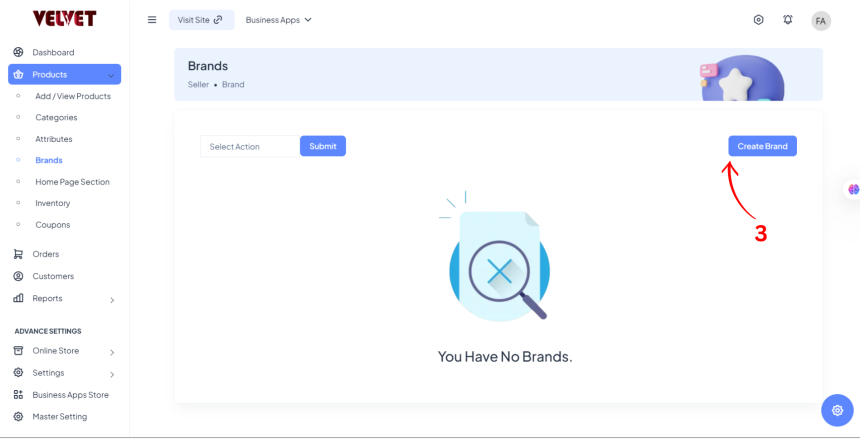Click the hamburger menu icon
This screenshot has height=439, width=860.
(x=152, y=20)
